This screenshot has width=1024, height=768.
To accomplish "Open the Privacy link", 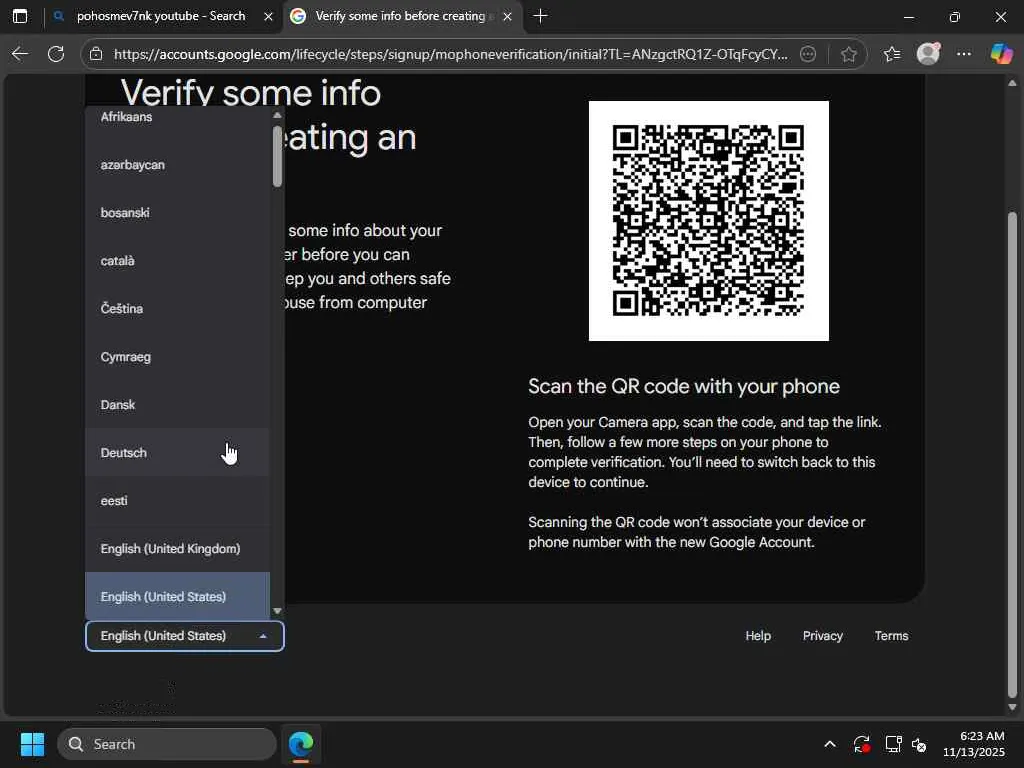I will (822, 636).
